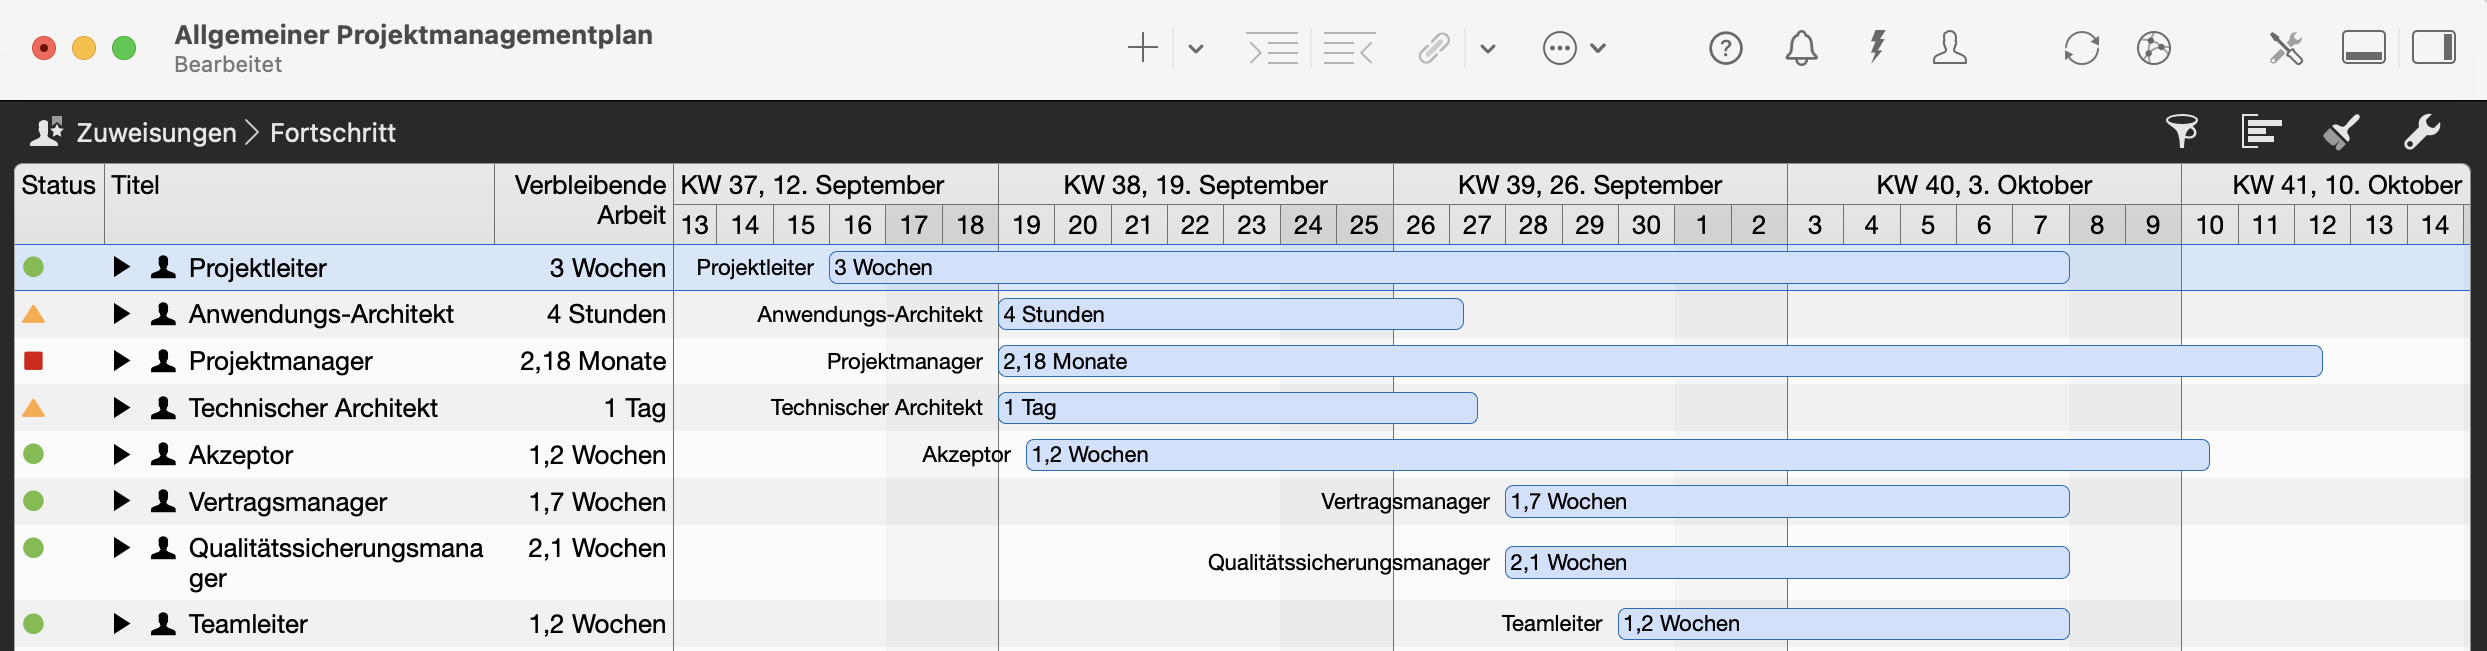Expand the Projektleiter row disclosure triangle
Screen dimensions: 2487x651
(x=120, y=267)
